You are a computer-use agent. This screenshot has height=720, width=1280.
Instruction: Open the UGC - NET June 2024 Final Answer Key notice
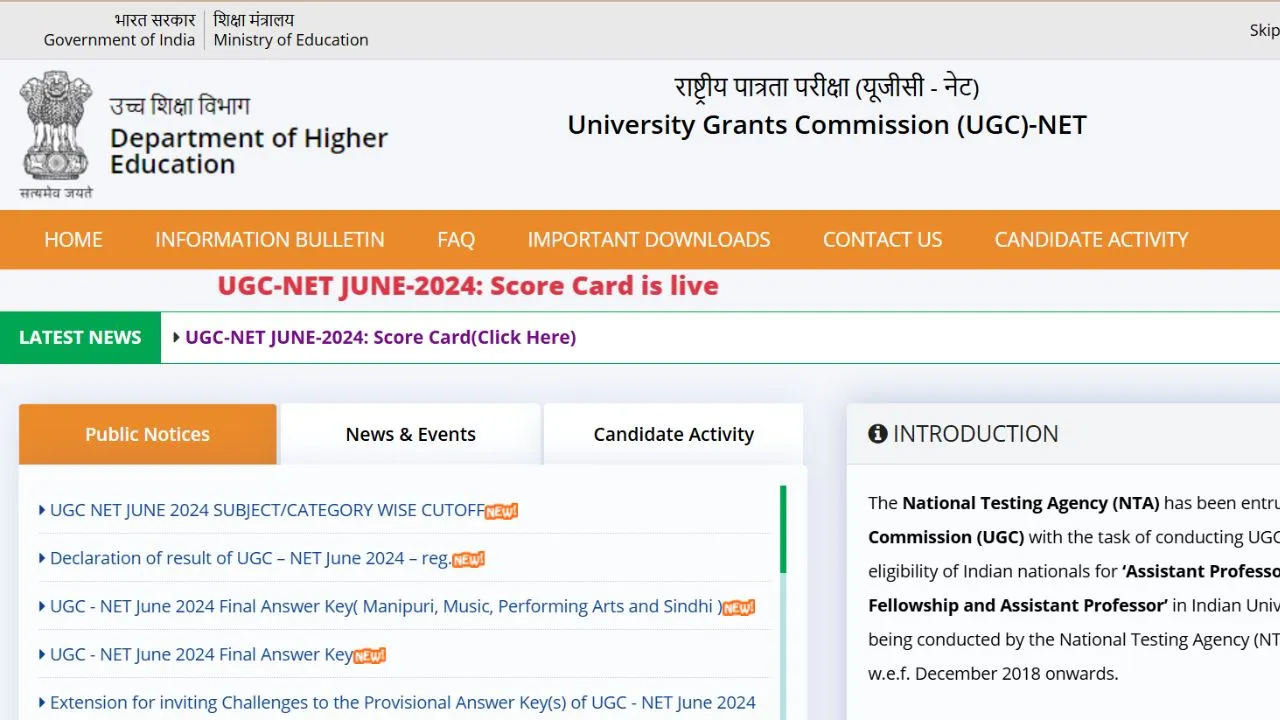point(201,654)
